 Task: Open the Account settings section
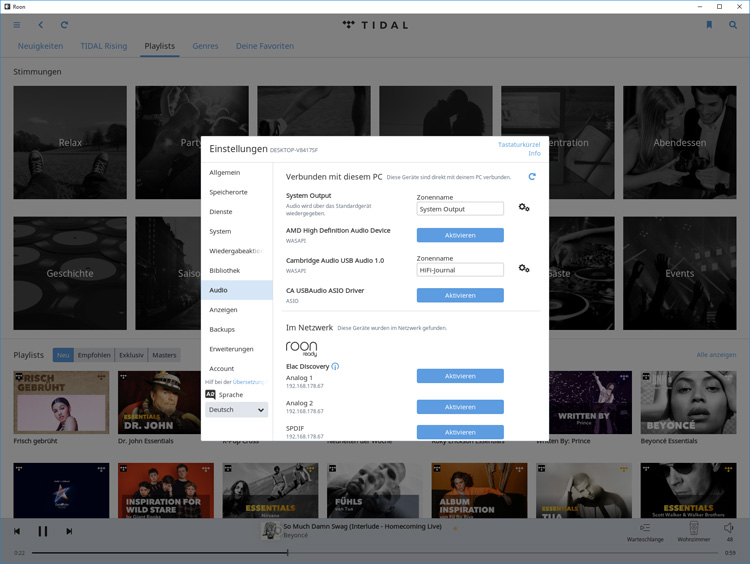(237, 369)
